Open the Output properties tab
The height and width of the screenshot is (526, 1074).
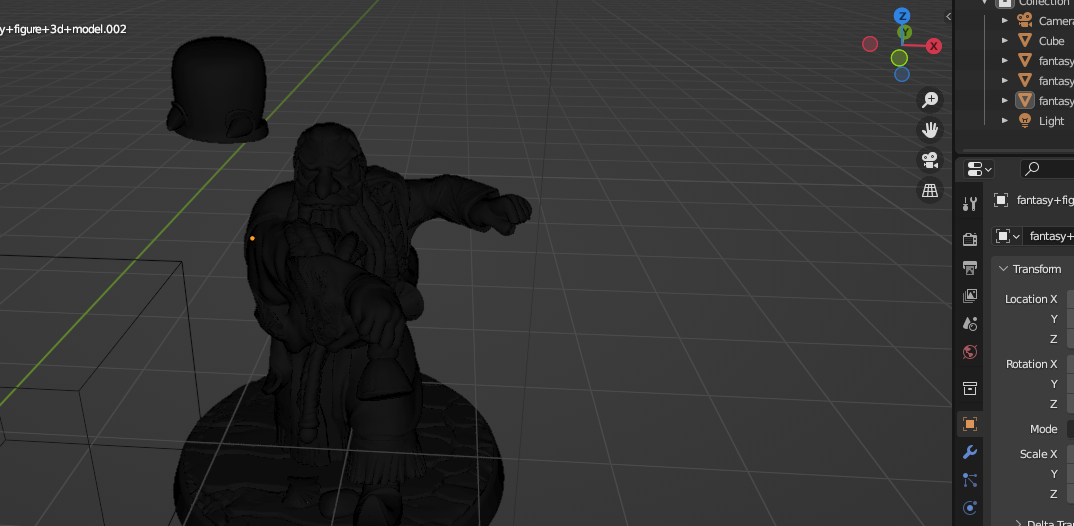(969, 267)
